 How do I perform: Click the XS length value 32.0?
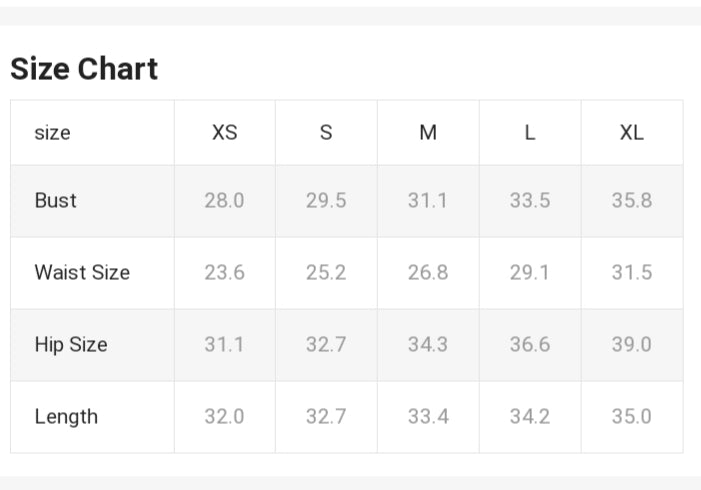224,416
